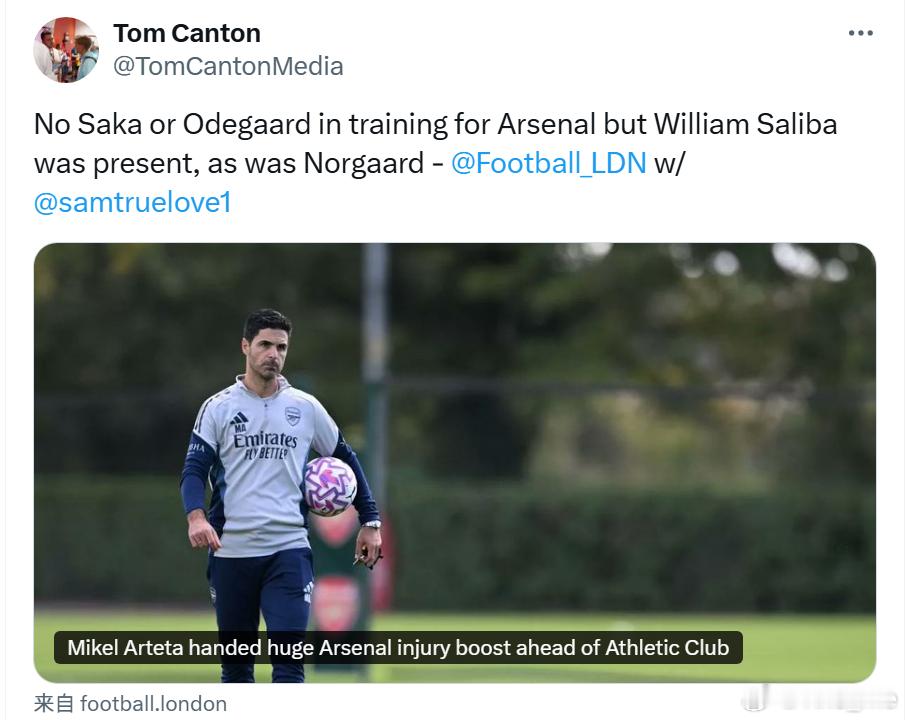Click the '来自' source prefix label
906x720 pixels.
tap(54, 704)
